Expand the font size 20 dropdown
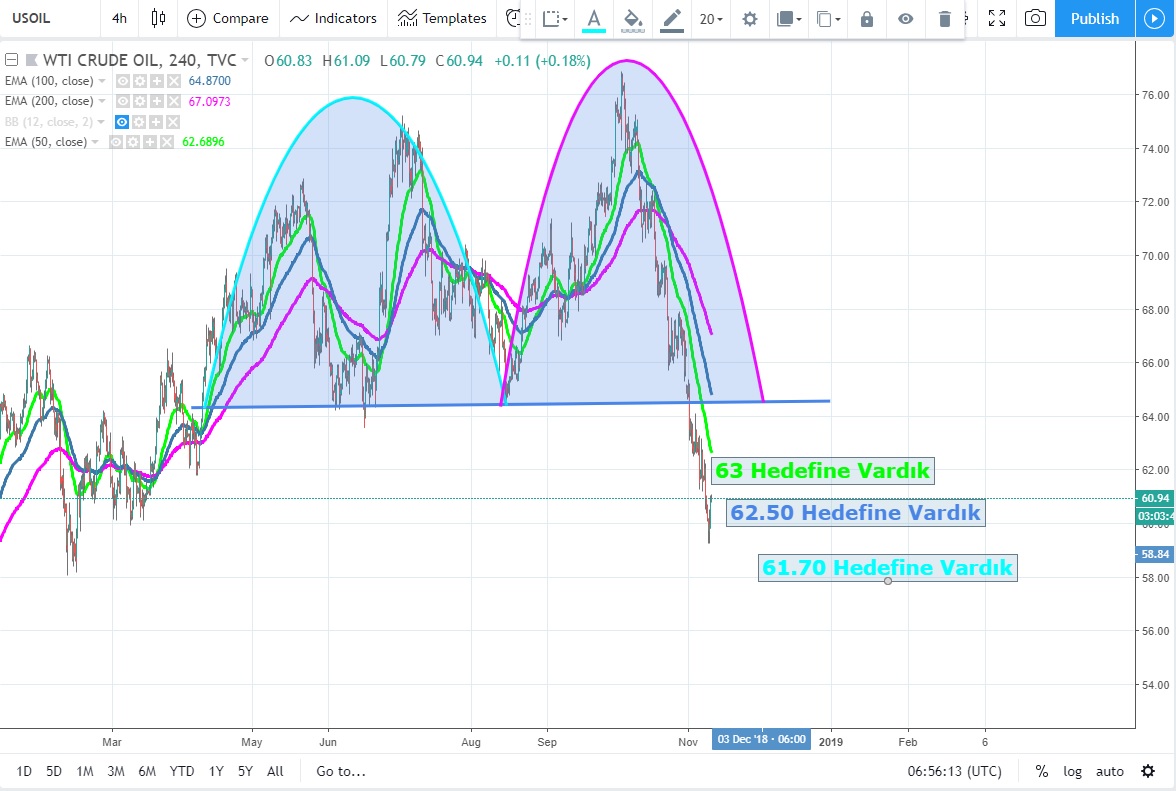This screenshot has width=1176, height=791. [712, 19]
